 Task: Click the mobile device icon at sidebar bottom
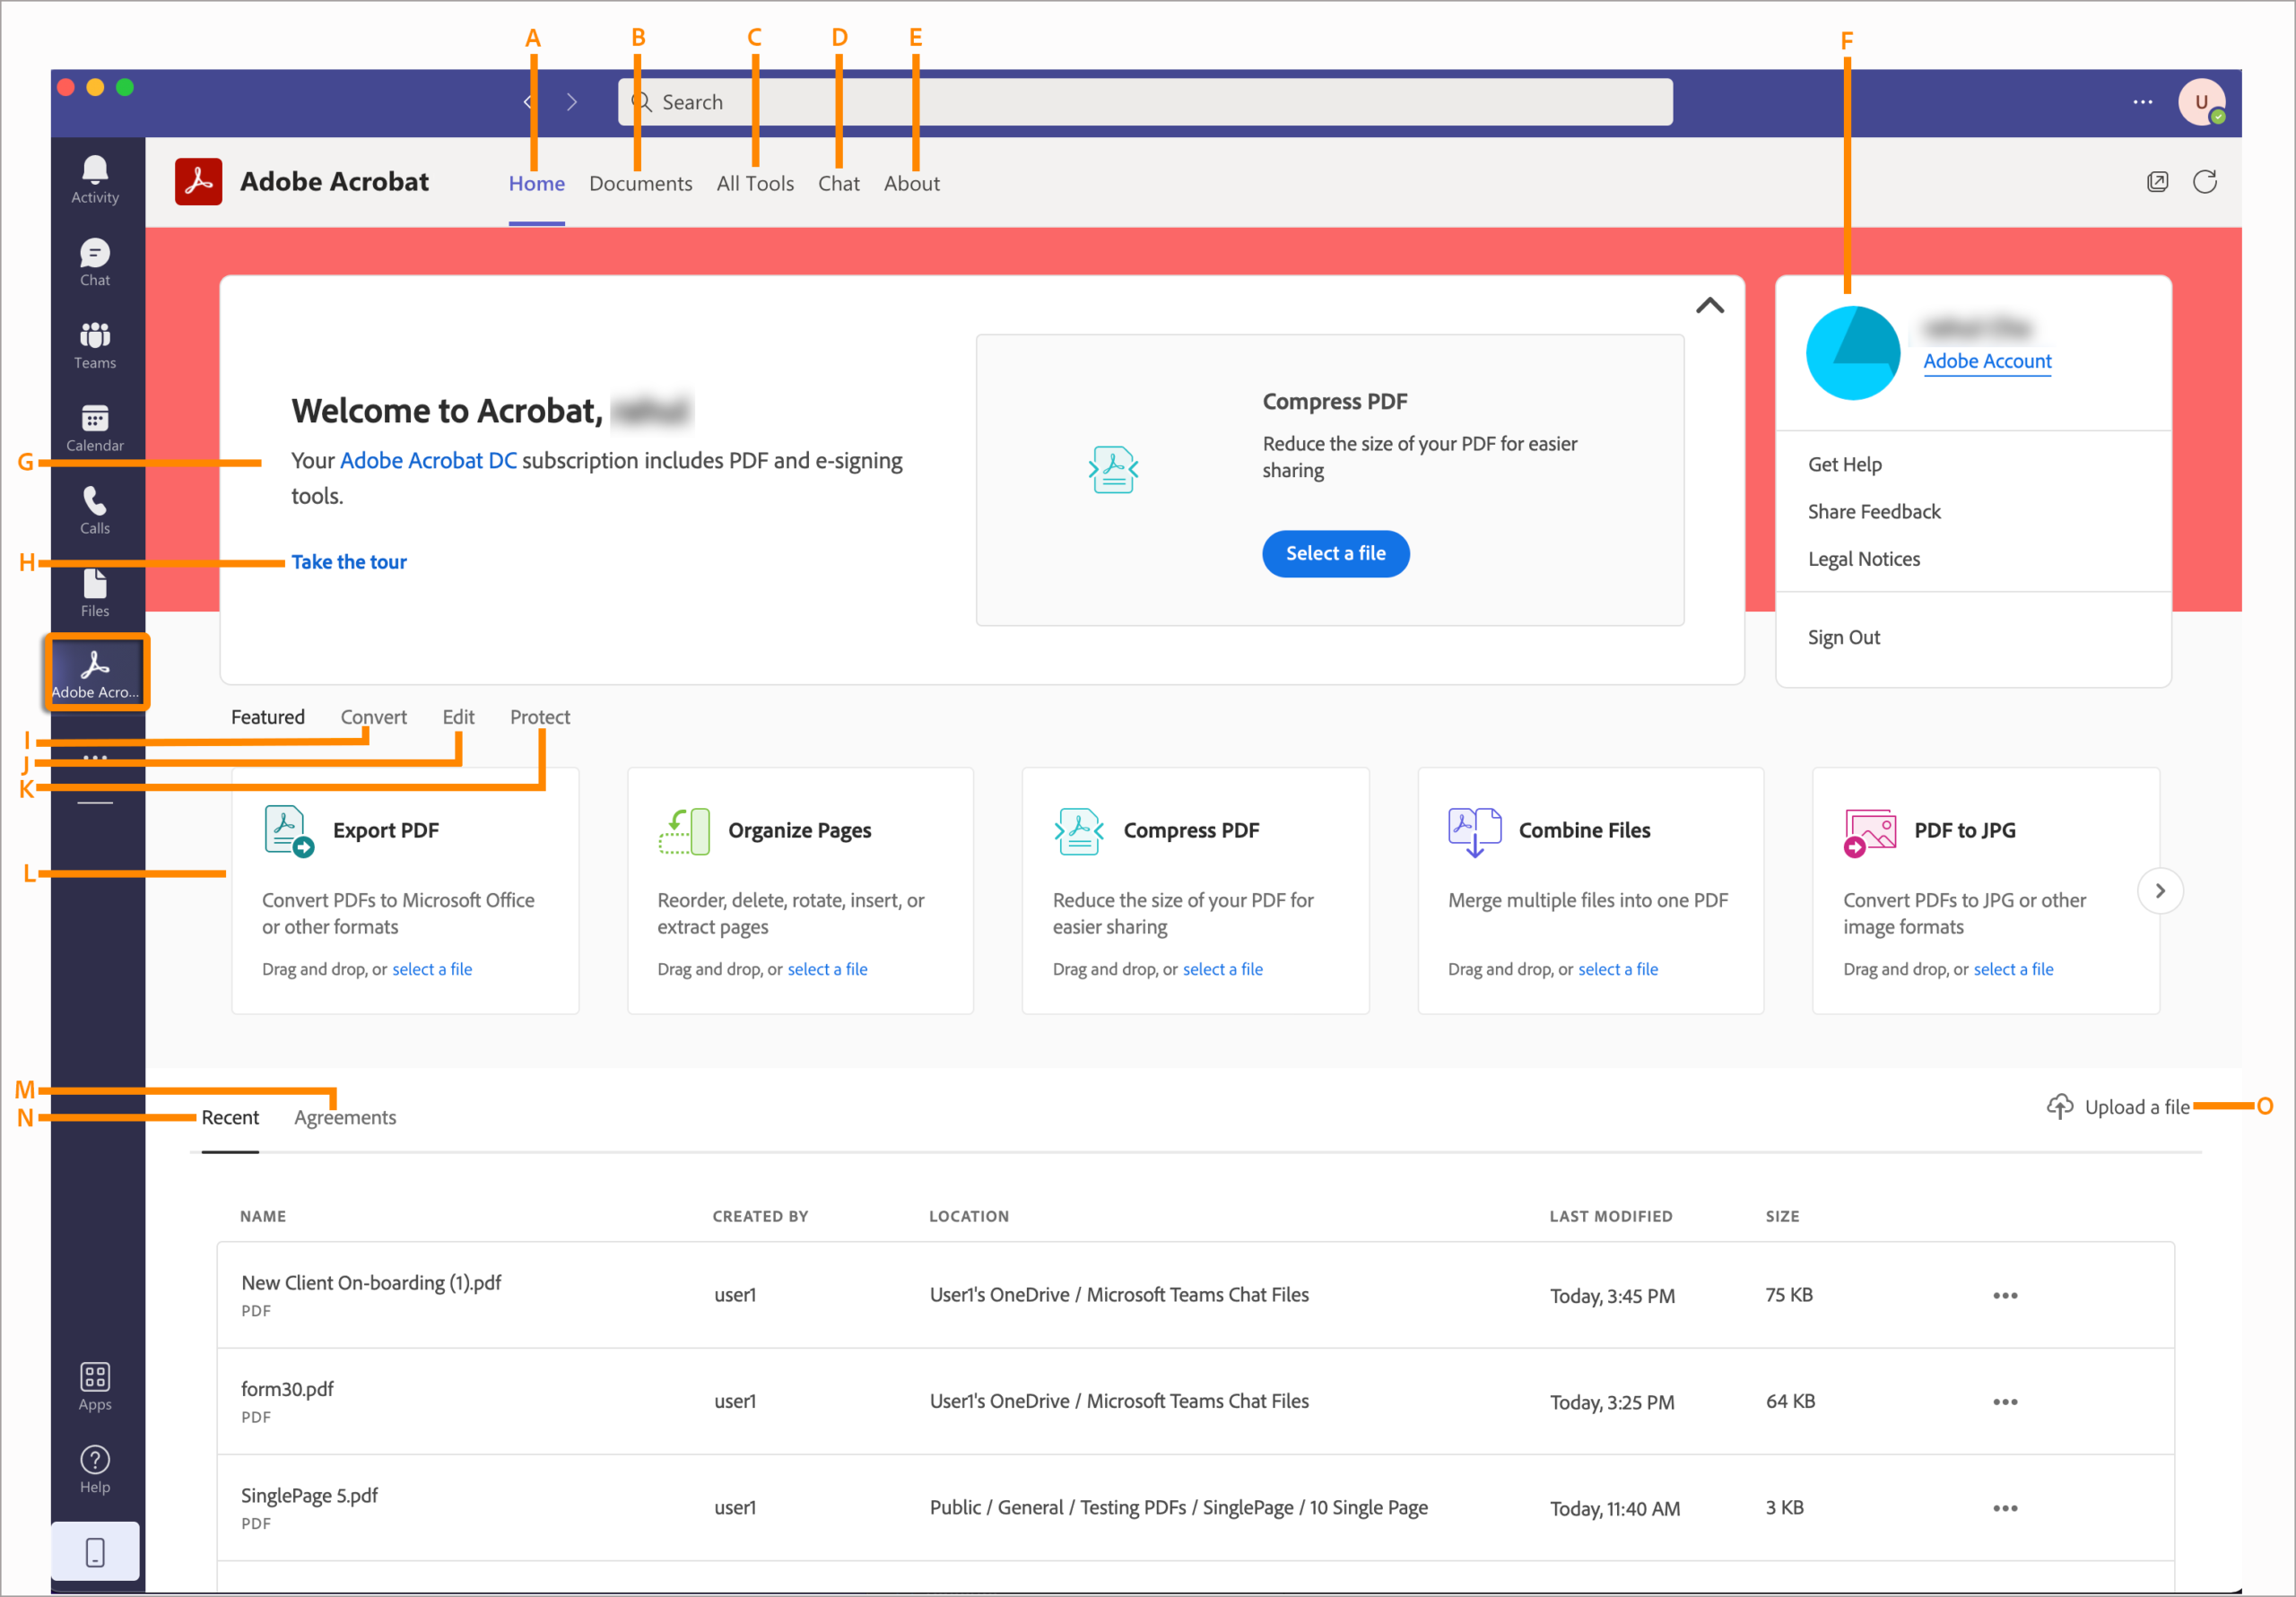pos(95,1552)
